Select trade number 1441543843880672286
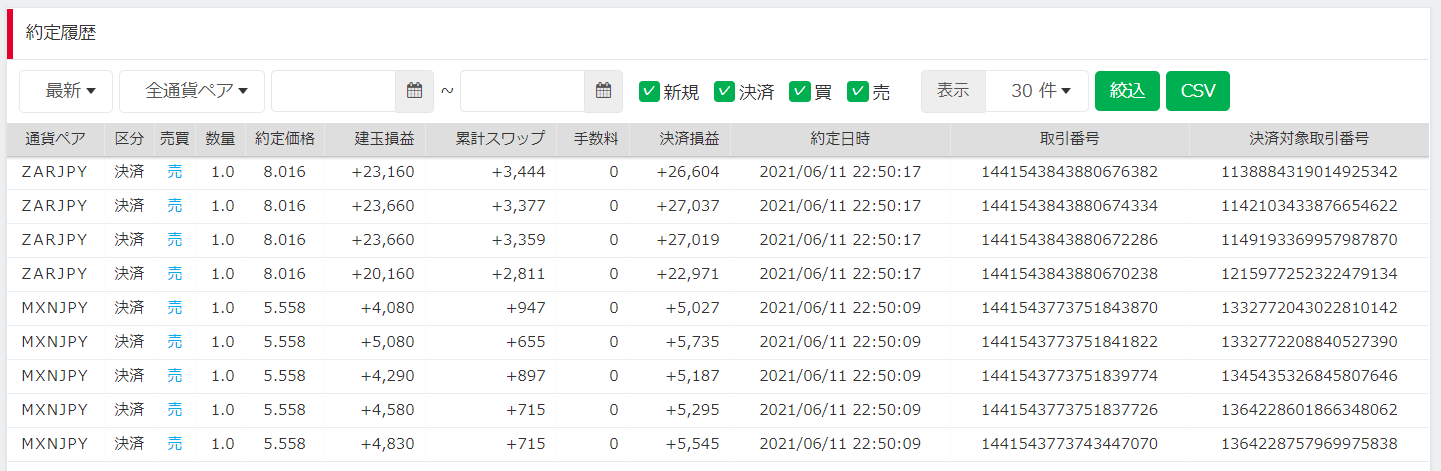Image resolution: width=1441 pixels, height=471 pixels. (x=1069, y=240)
